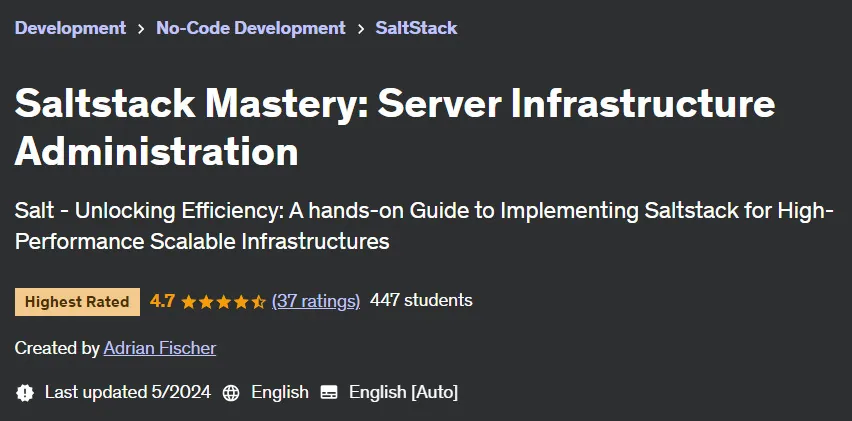
Task: Click the Highest Rated badge
Action: pos(77,302)
